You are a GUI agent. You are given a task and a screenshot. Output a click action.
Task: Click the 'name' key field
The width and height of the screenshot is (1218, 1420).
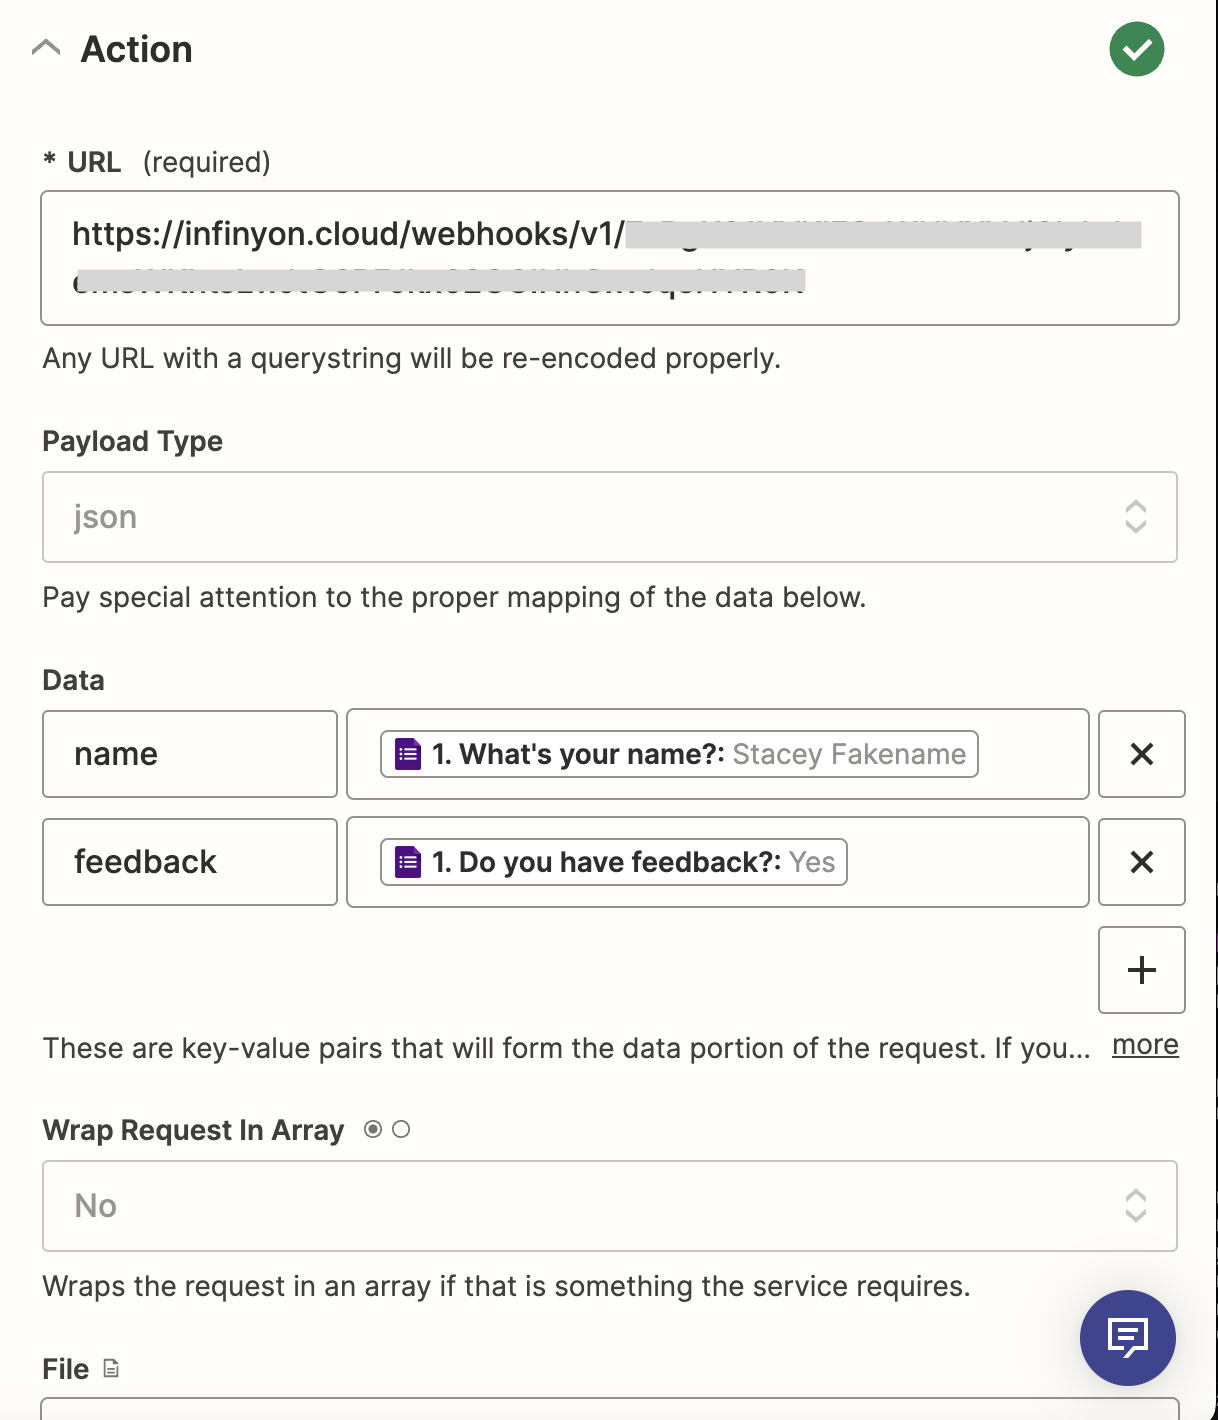[x=190, y=754]
